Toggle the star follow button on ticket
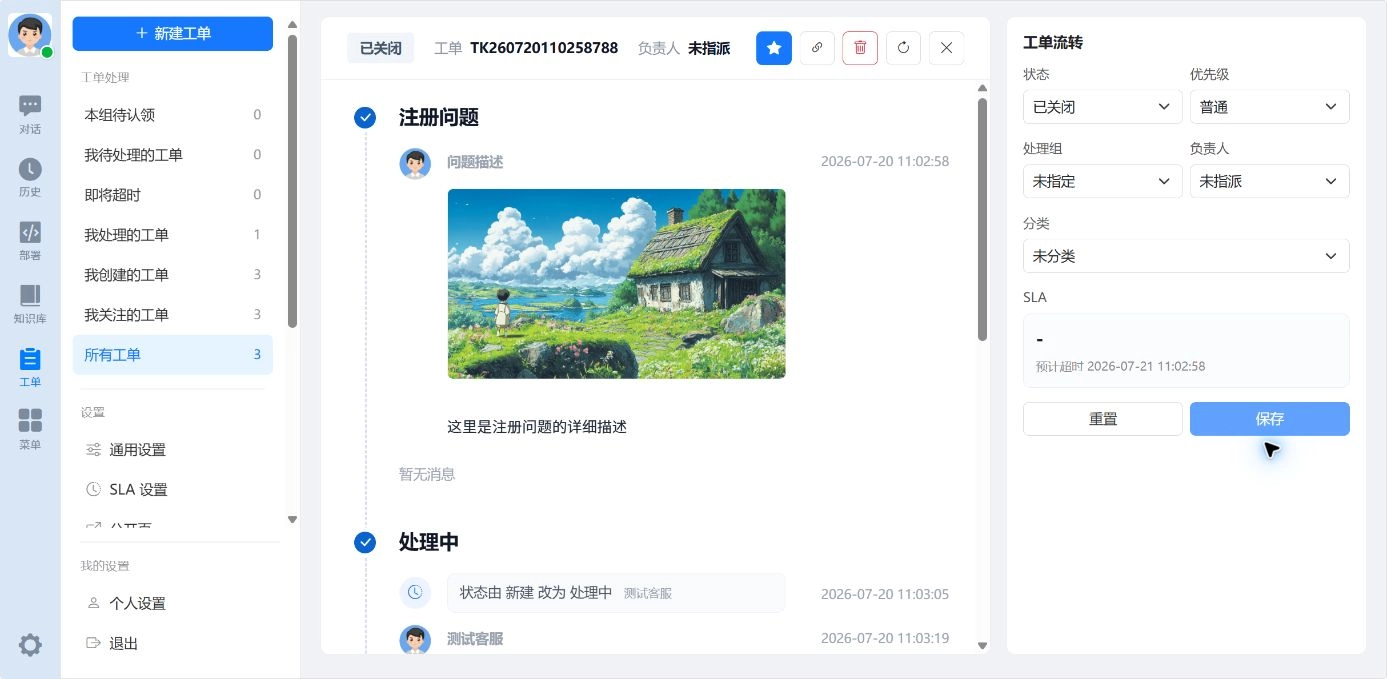Viewport: 1387px width, 679px height. [x=774, y=48]
